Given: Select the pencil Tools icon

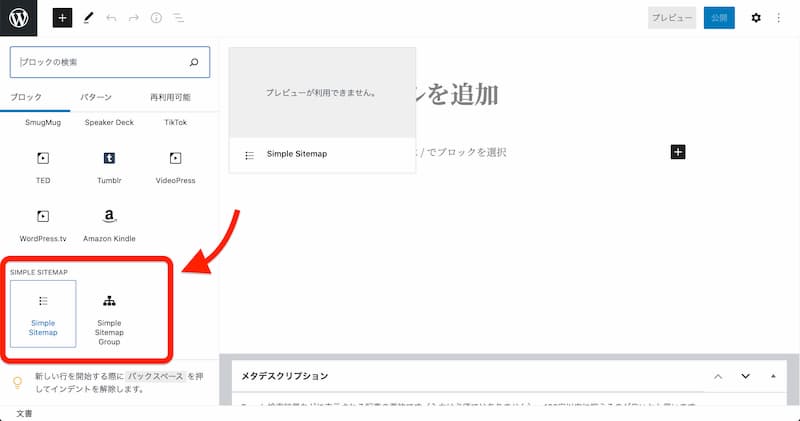Looking at the screenshot, I should 88,18.
